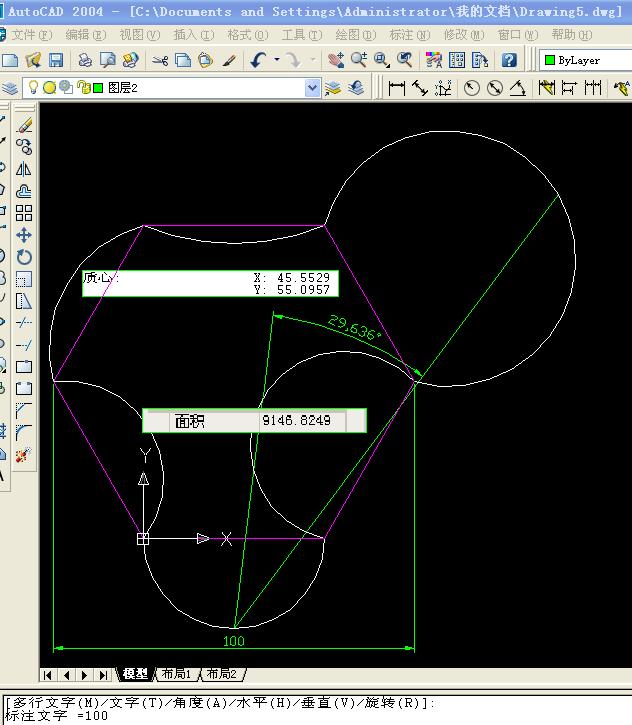Click the Open drawing folder icon
This screenshot has width=632, height=725.
(x=33, y=60)
